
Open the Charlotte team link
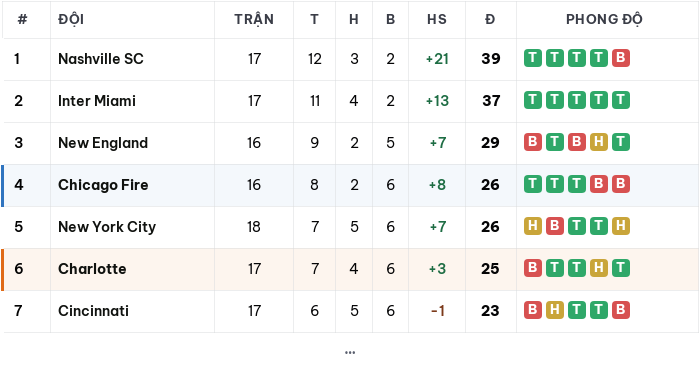click(92, 268)
